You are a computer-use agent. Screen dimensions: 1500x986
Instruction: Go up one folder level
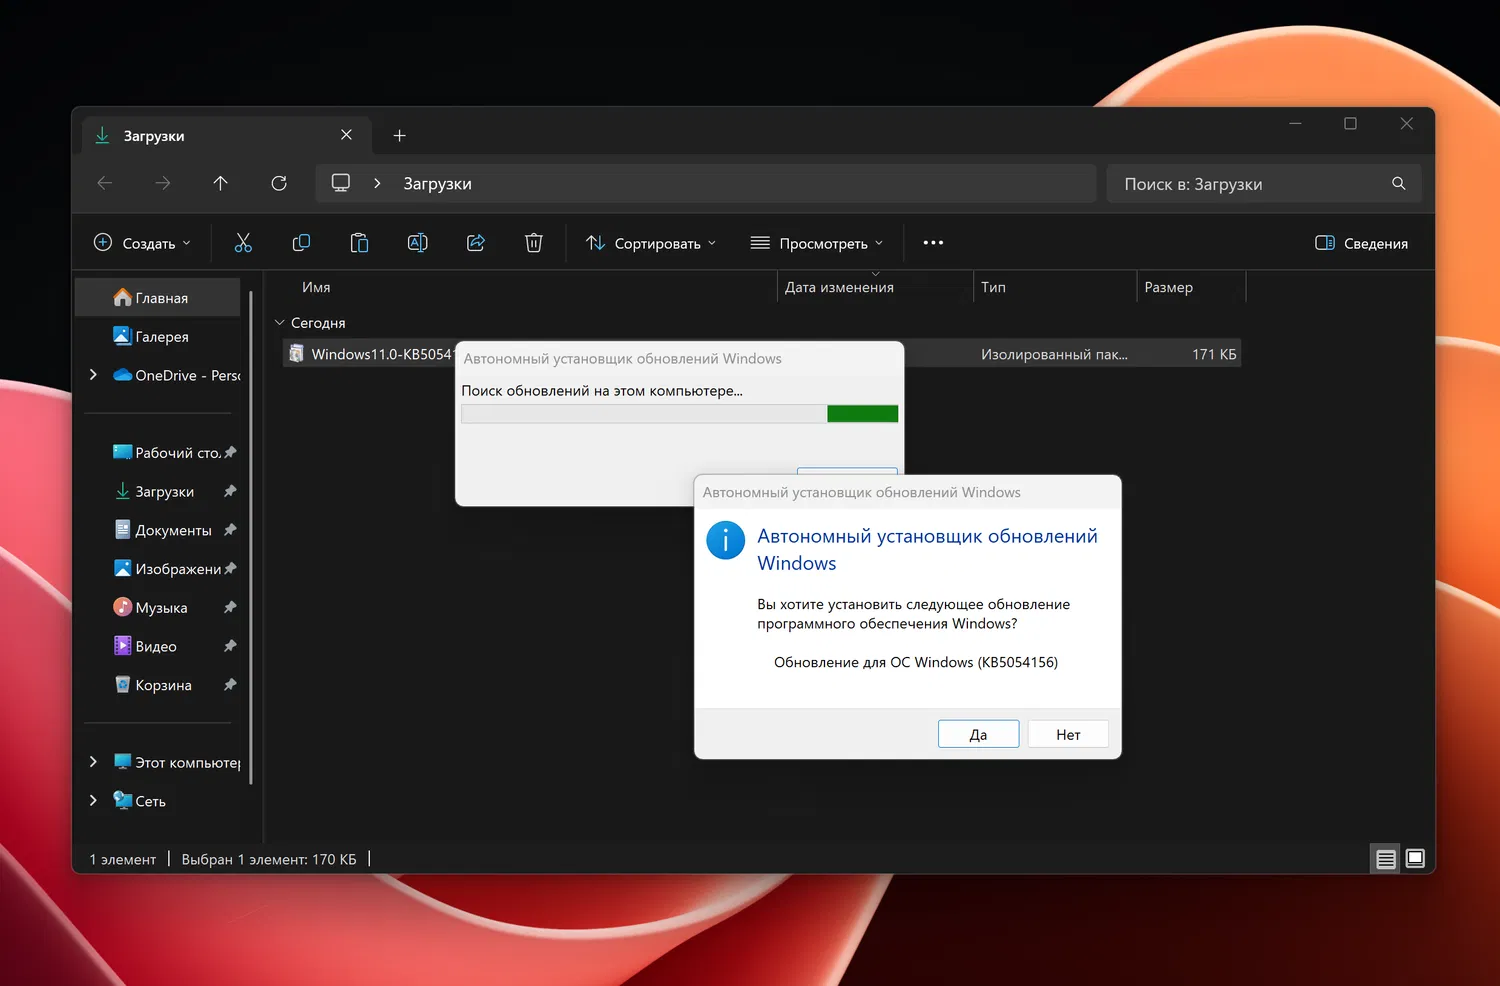tap(221, 183)
